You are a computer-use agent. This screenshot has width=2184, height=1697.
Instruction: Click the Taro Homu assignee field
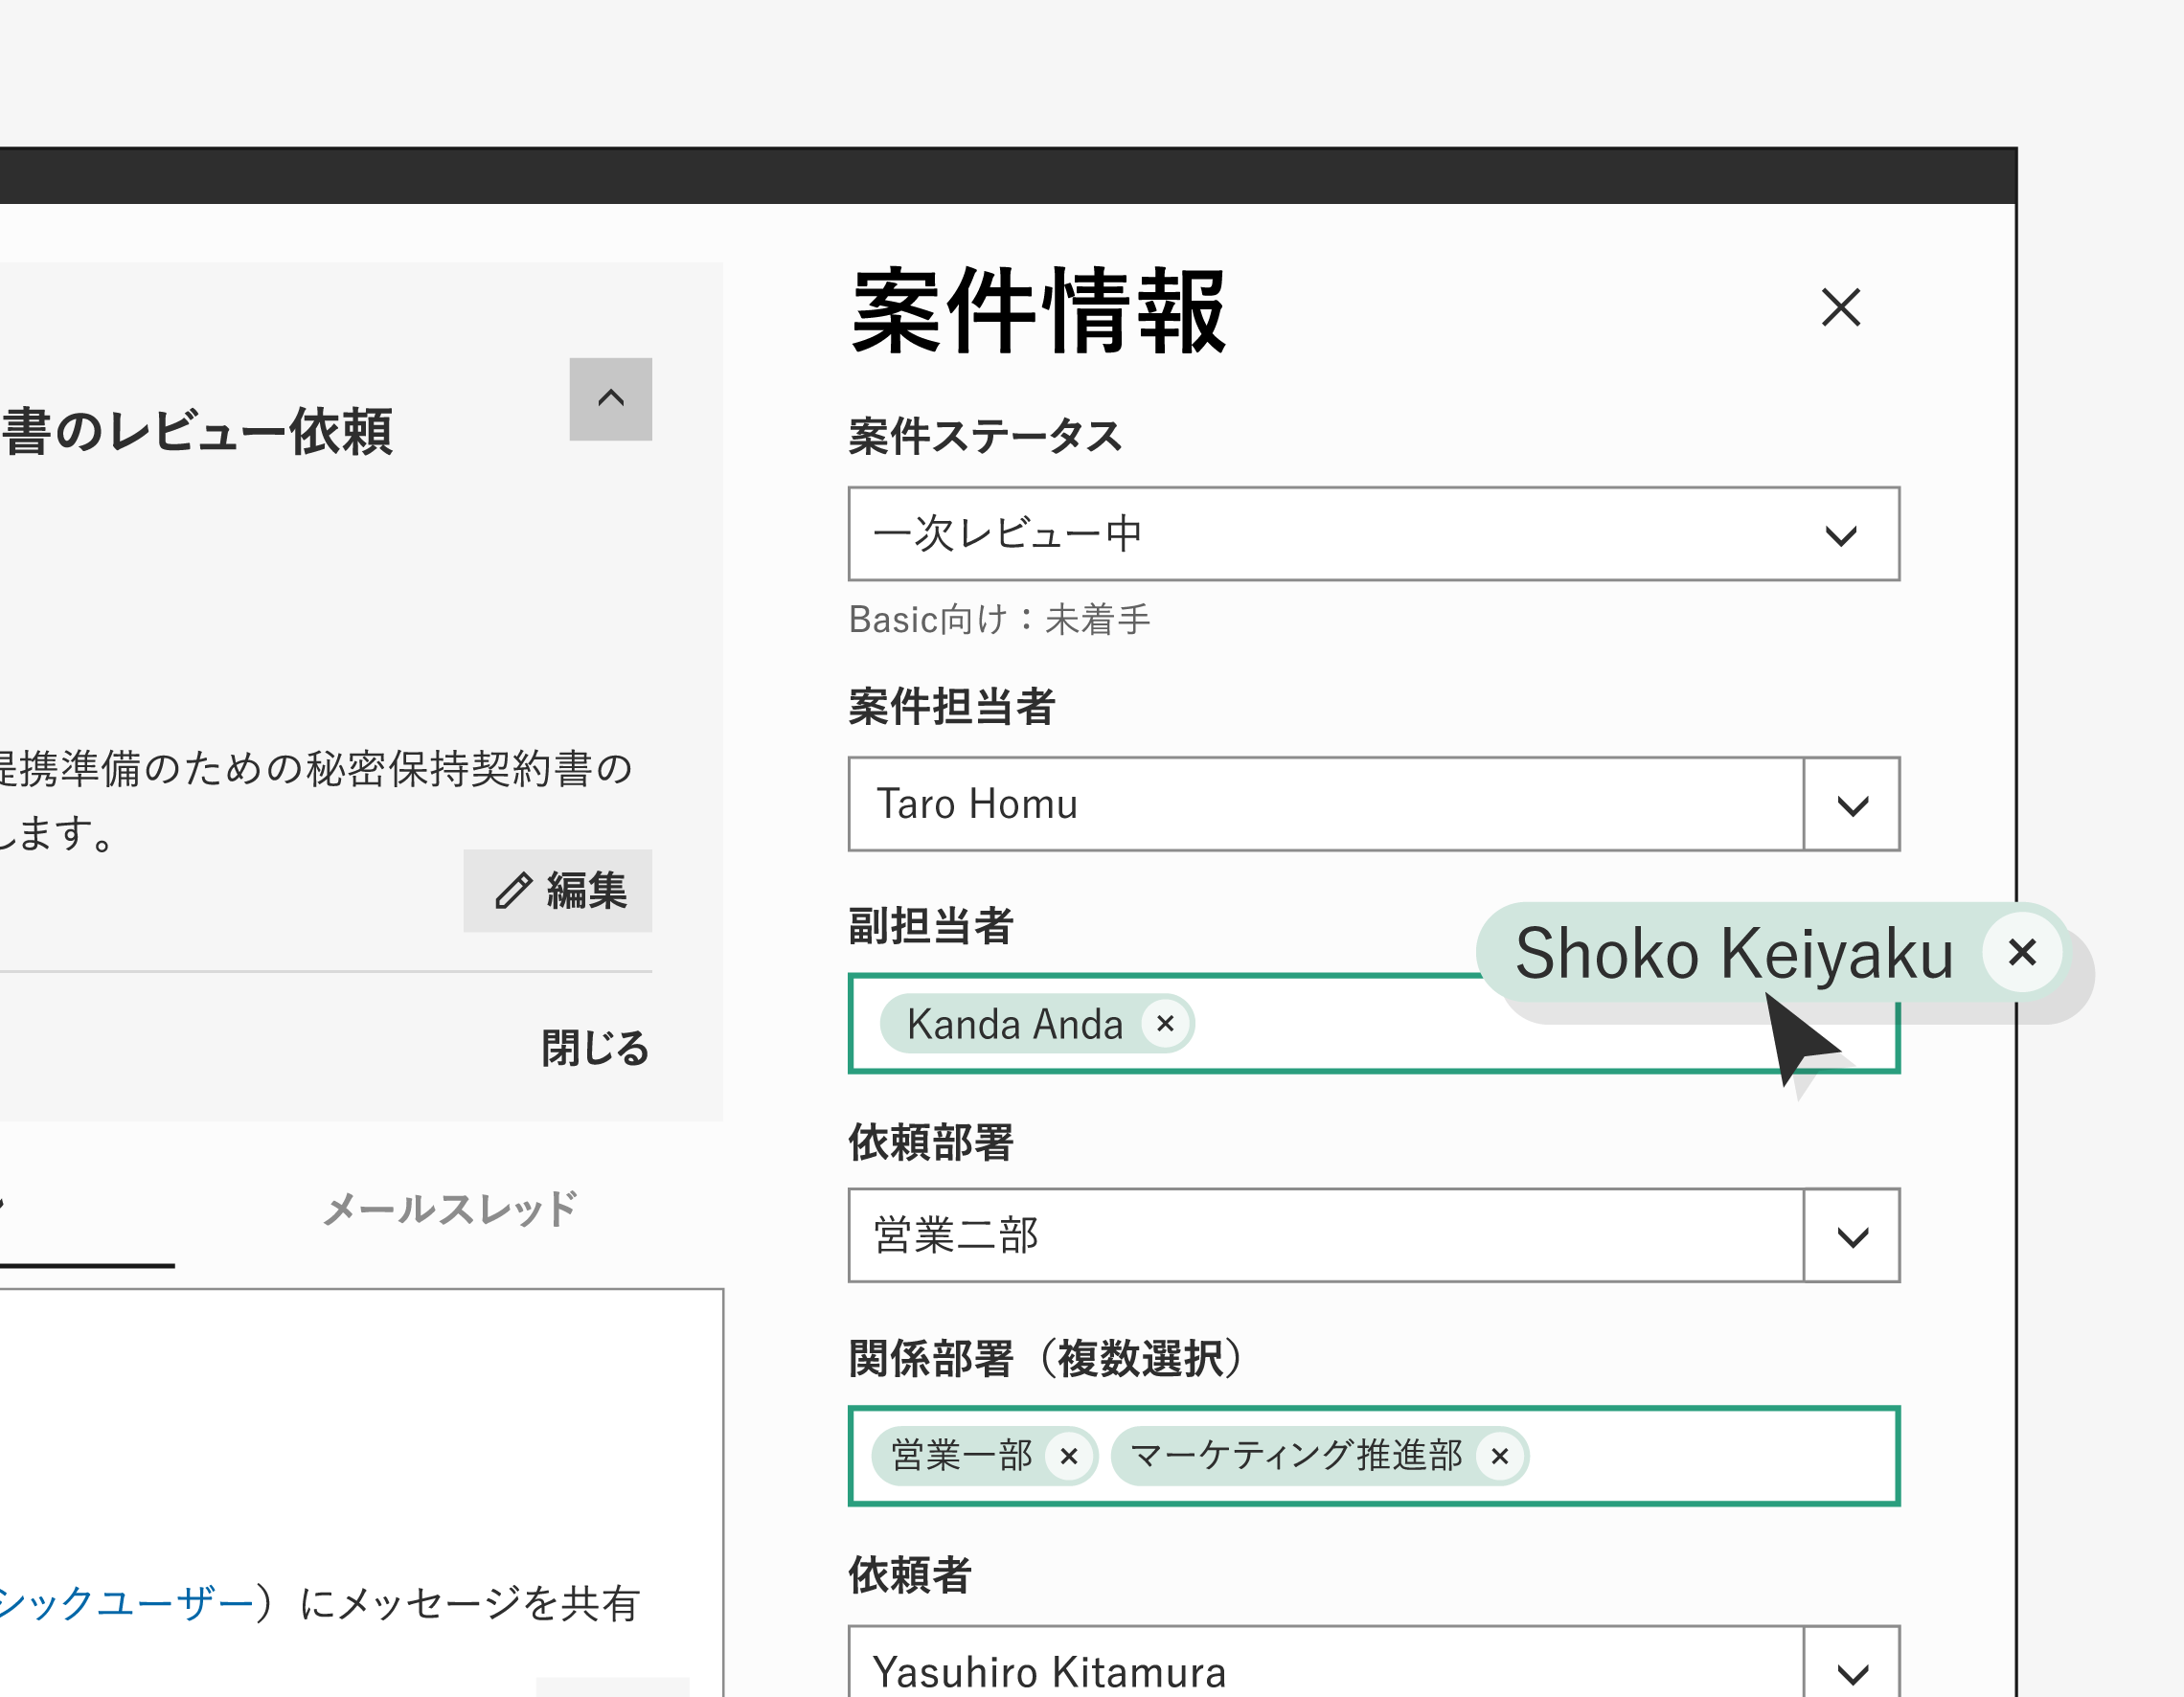click(x=1326, y=804)
